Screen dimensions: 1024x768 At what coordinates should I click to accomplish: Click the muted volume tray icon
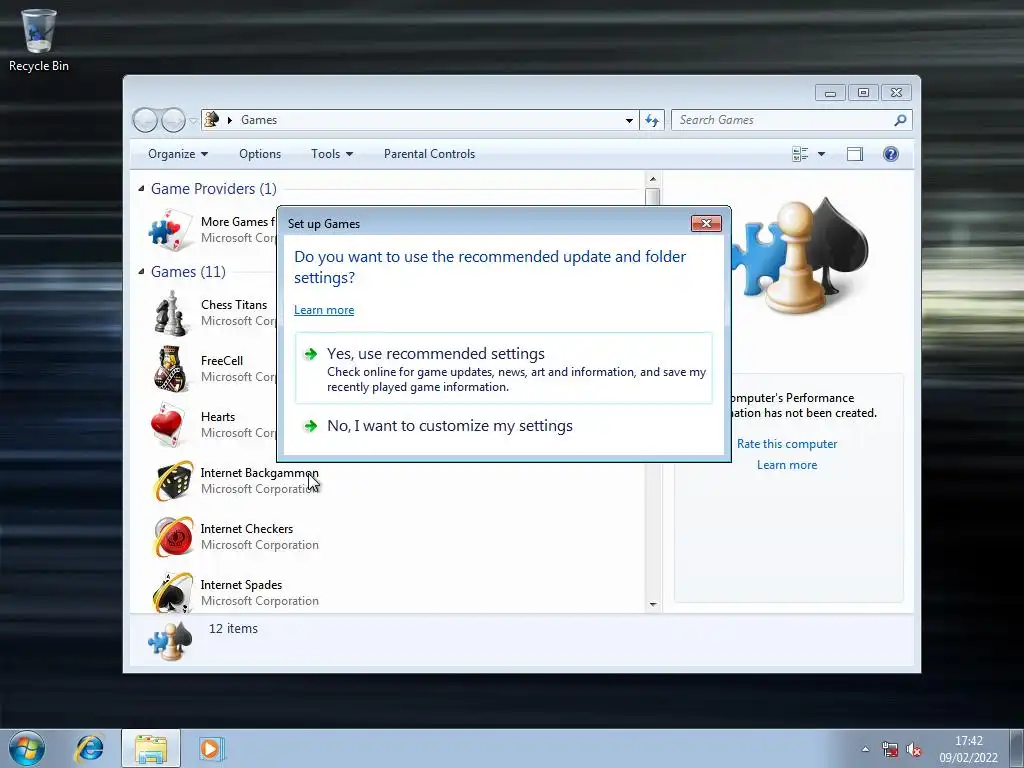point(914,749)
